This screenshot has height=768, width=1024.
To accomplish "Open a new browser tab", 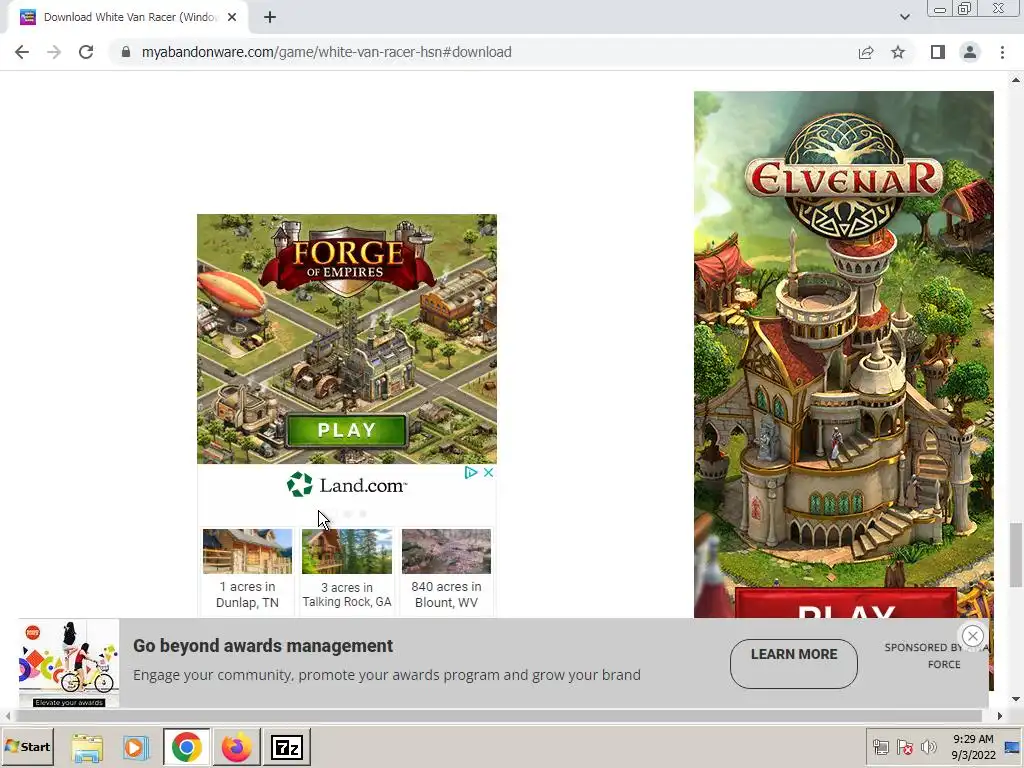I will click(270, 17).
